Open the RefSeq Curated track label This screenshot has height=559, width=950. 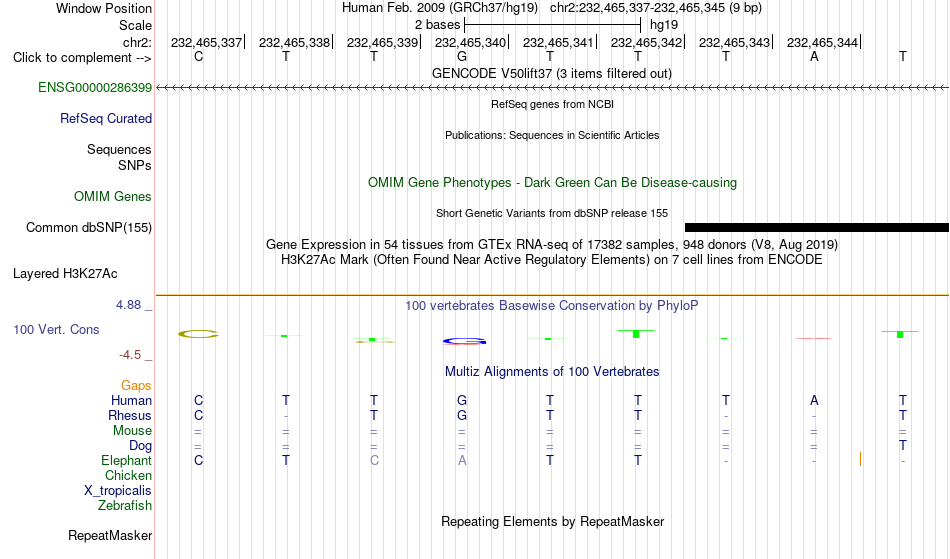105,119
